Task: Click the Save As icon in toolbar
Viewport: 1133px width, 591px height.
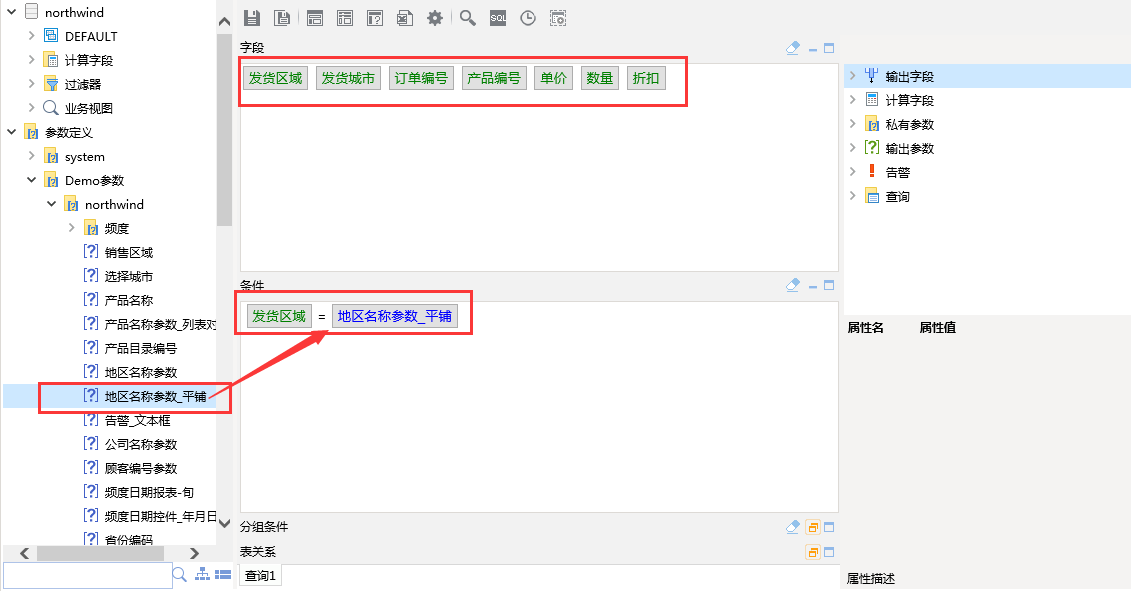Action: click(283, 18)
